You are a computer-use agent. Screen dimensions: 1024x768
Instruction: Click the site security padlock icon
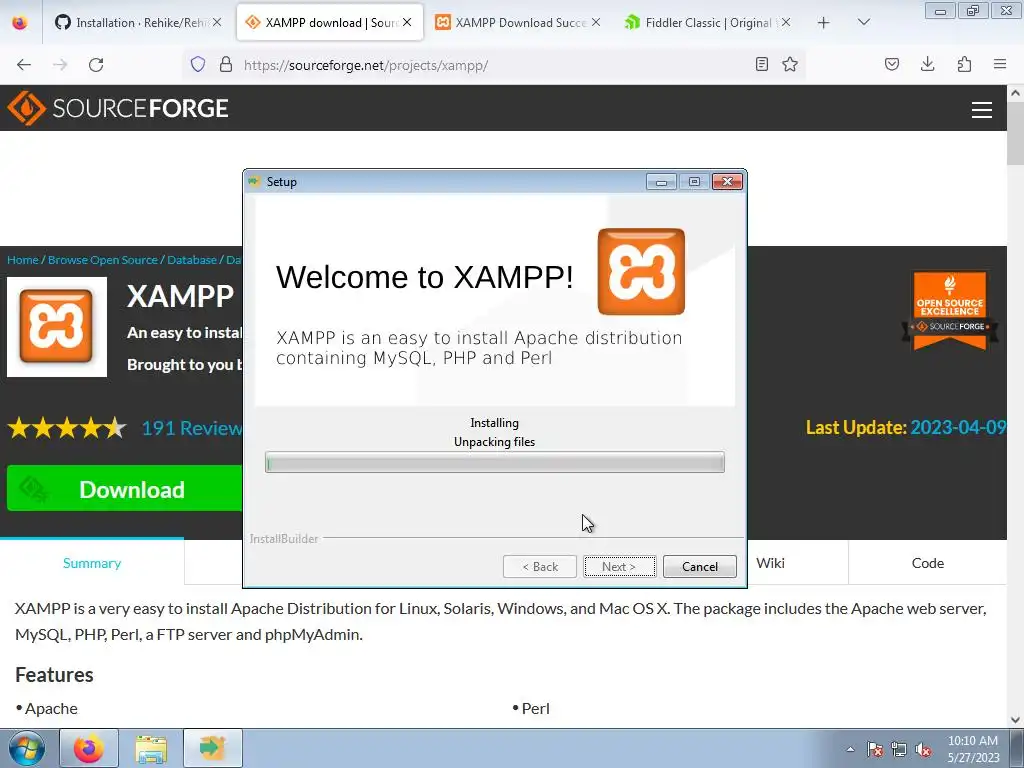click(x=226, y=64)
